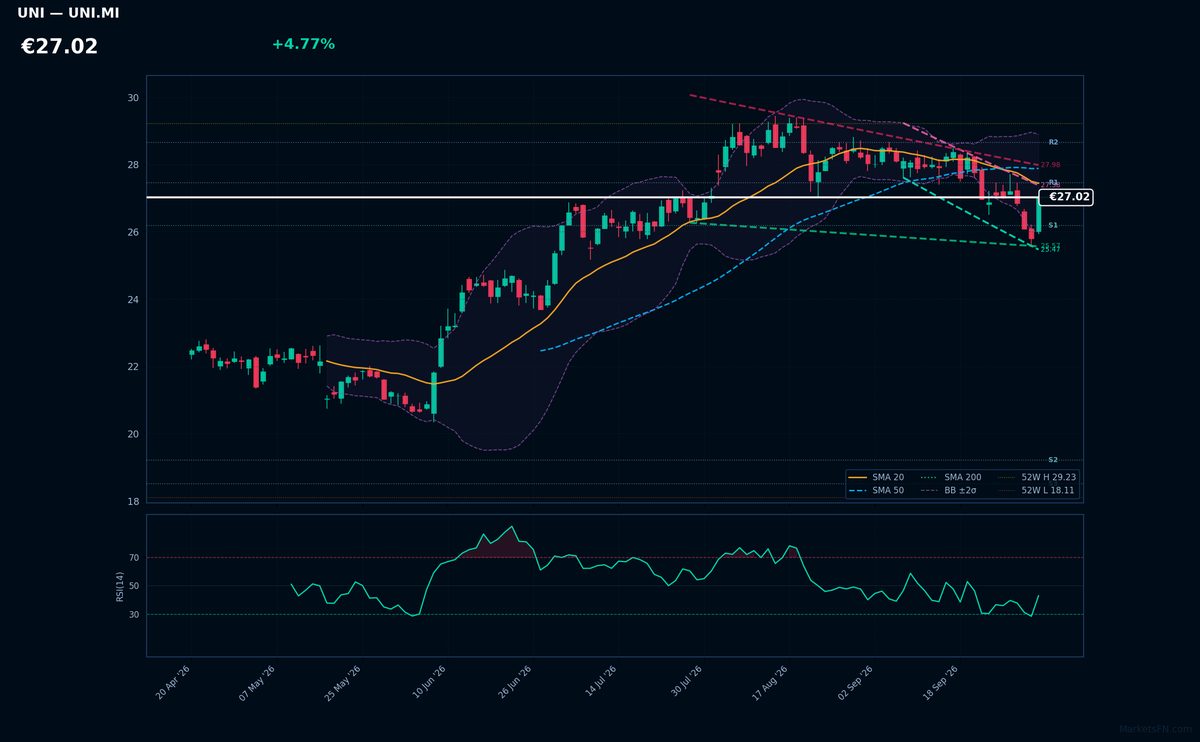Click the RSI 50 level label
This screenshot has height=742, width=1200.
click(x=133, y=586)
